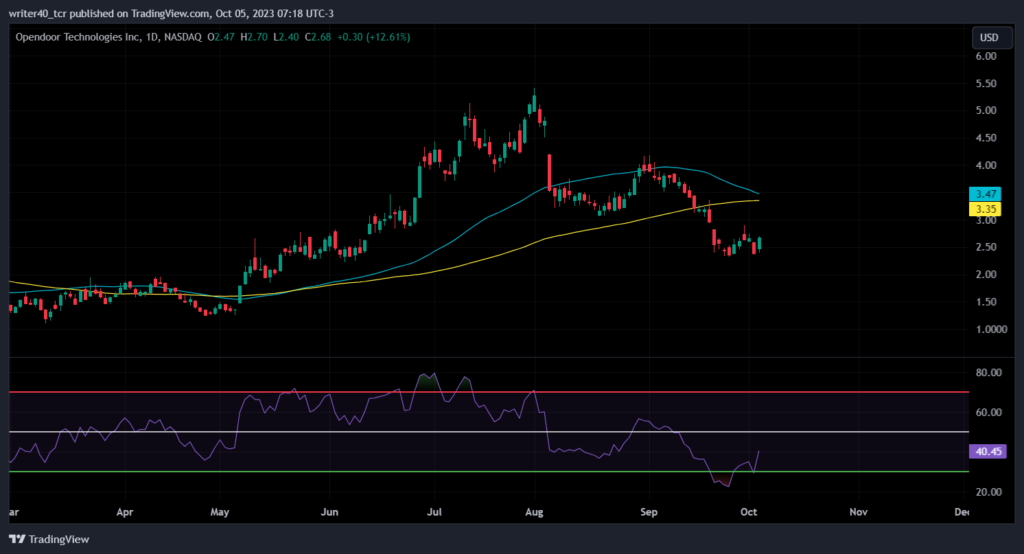Click the H2.70 high price value

point(254,37)
